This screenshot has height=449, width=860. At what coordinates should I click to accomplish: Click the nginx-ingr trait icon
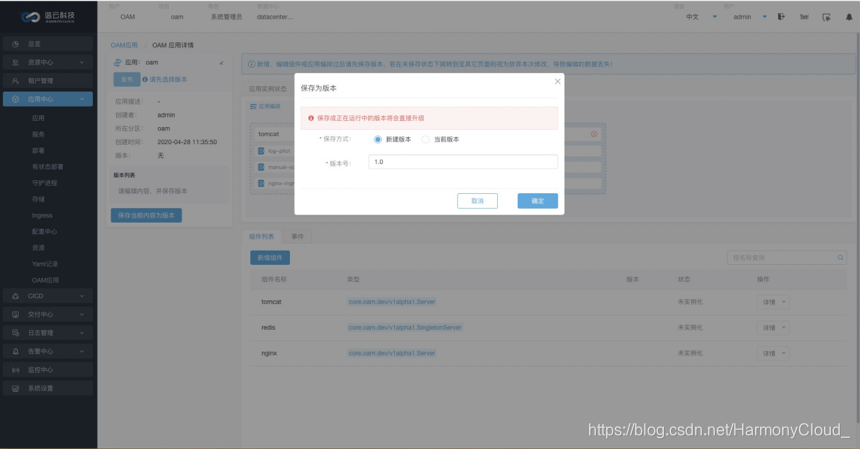point(261,183)
